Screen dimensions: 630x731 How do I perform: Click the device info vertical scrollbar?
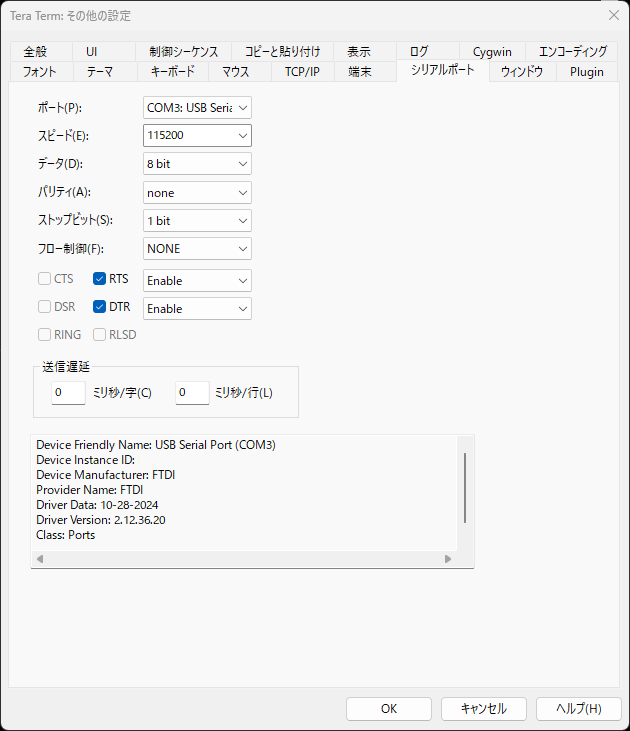coord(465,488)
